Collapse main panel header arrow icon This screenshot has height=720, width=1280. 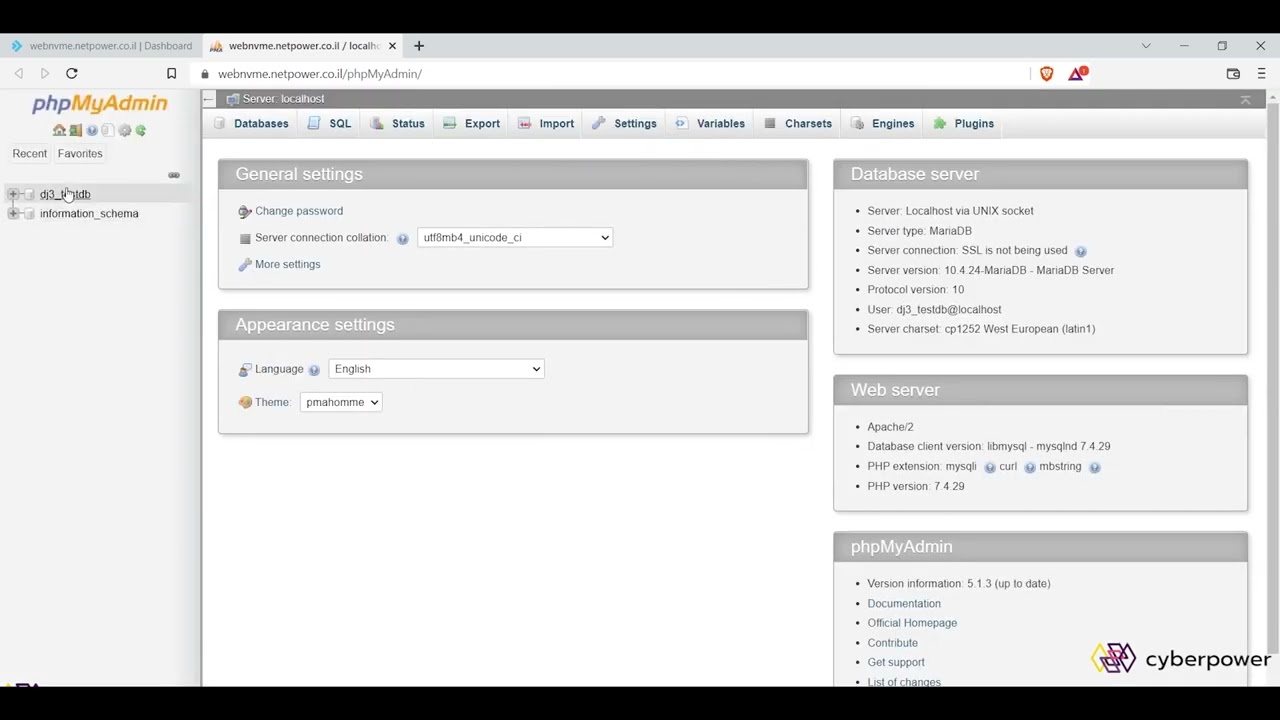point(1245,99)
